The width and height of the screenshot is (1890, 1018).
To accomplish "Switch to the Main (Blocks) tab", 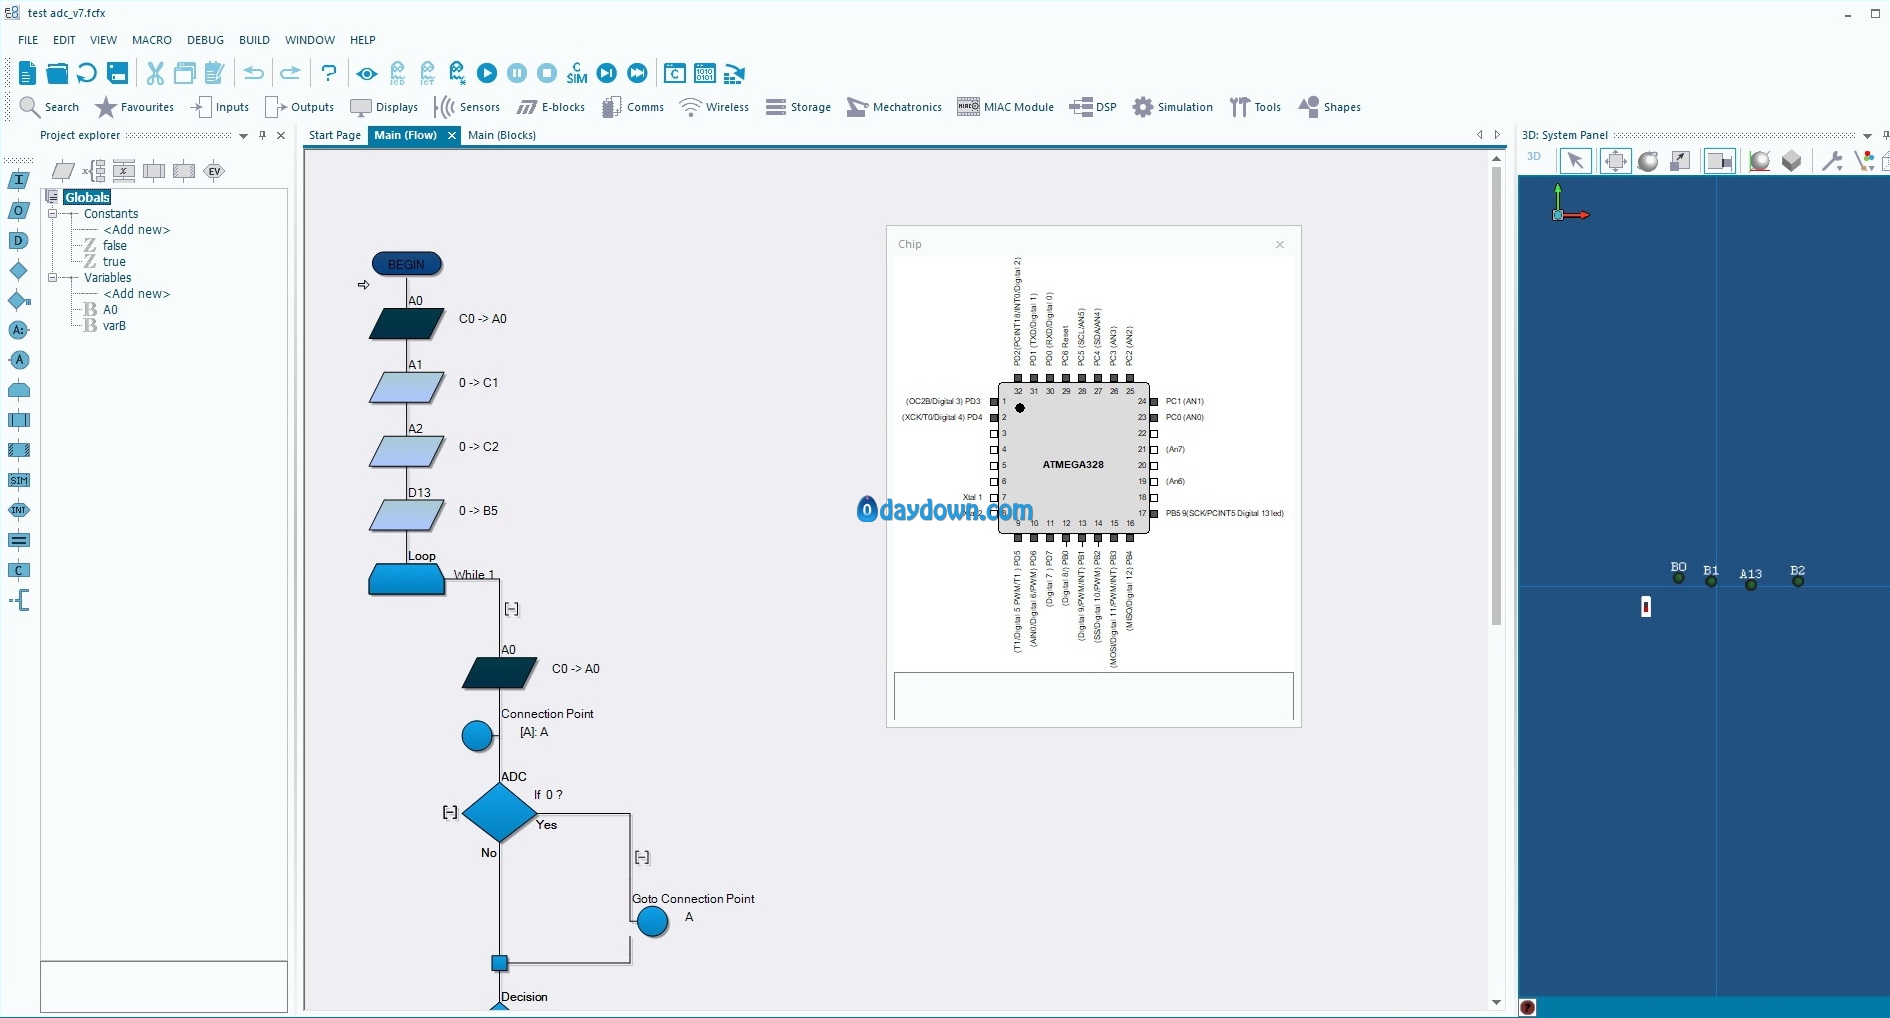I will click(x=502, y=135).
